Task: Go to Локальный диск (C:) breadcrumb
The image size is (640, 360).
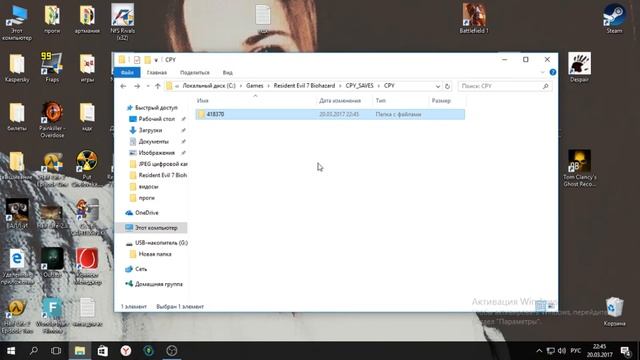Action: point(209,86)
